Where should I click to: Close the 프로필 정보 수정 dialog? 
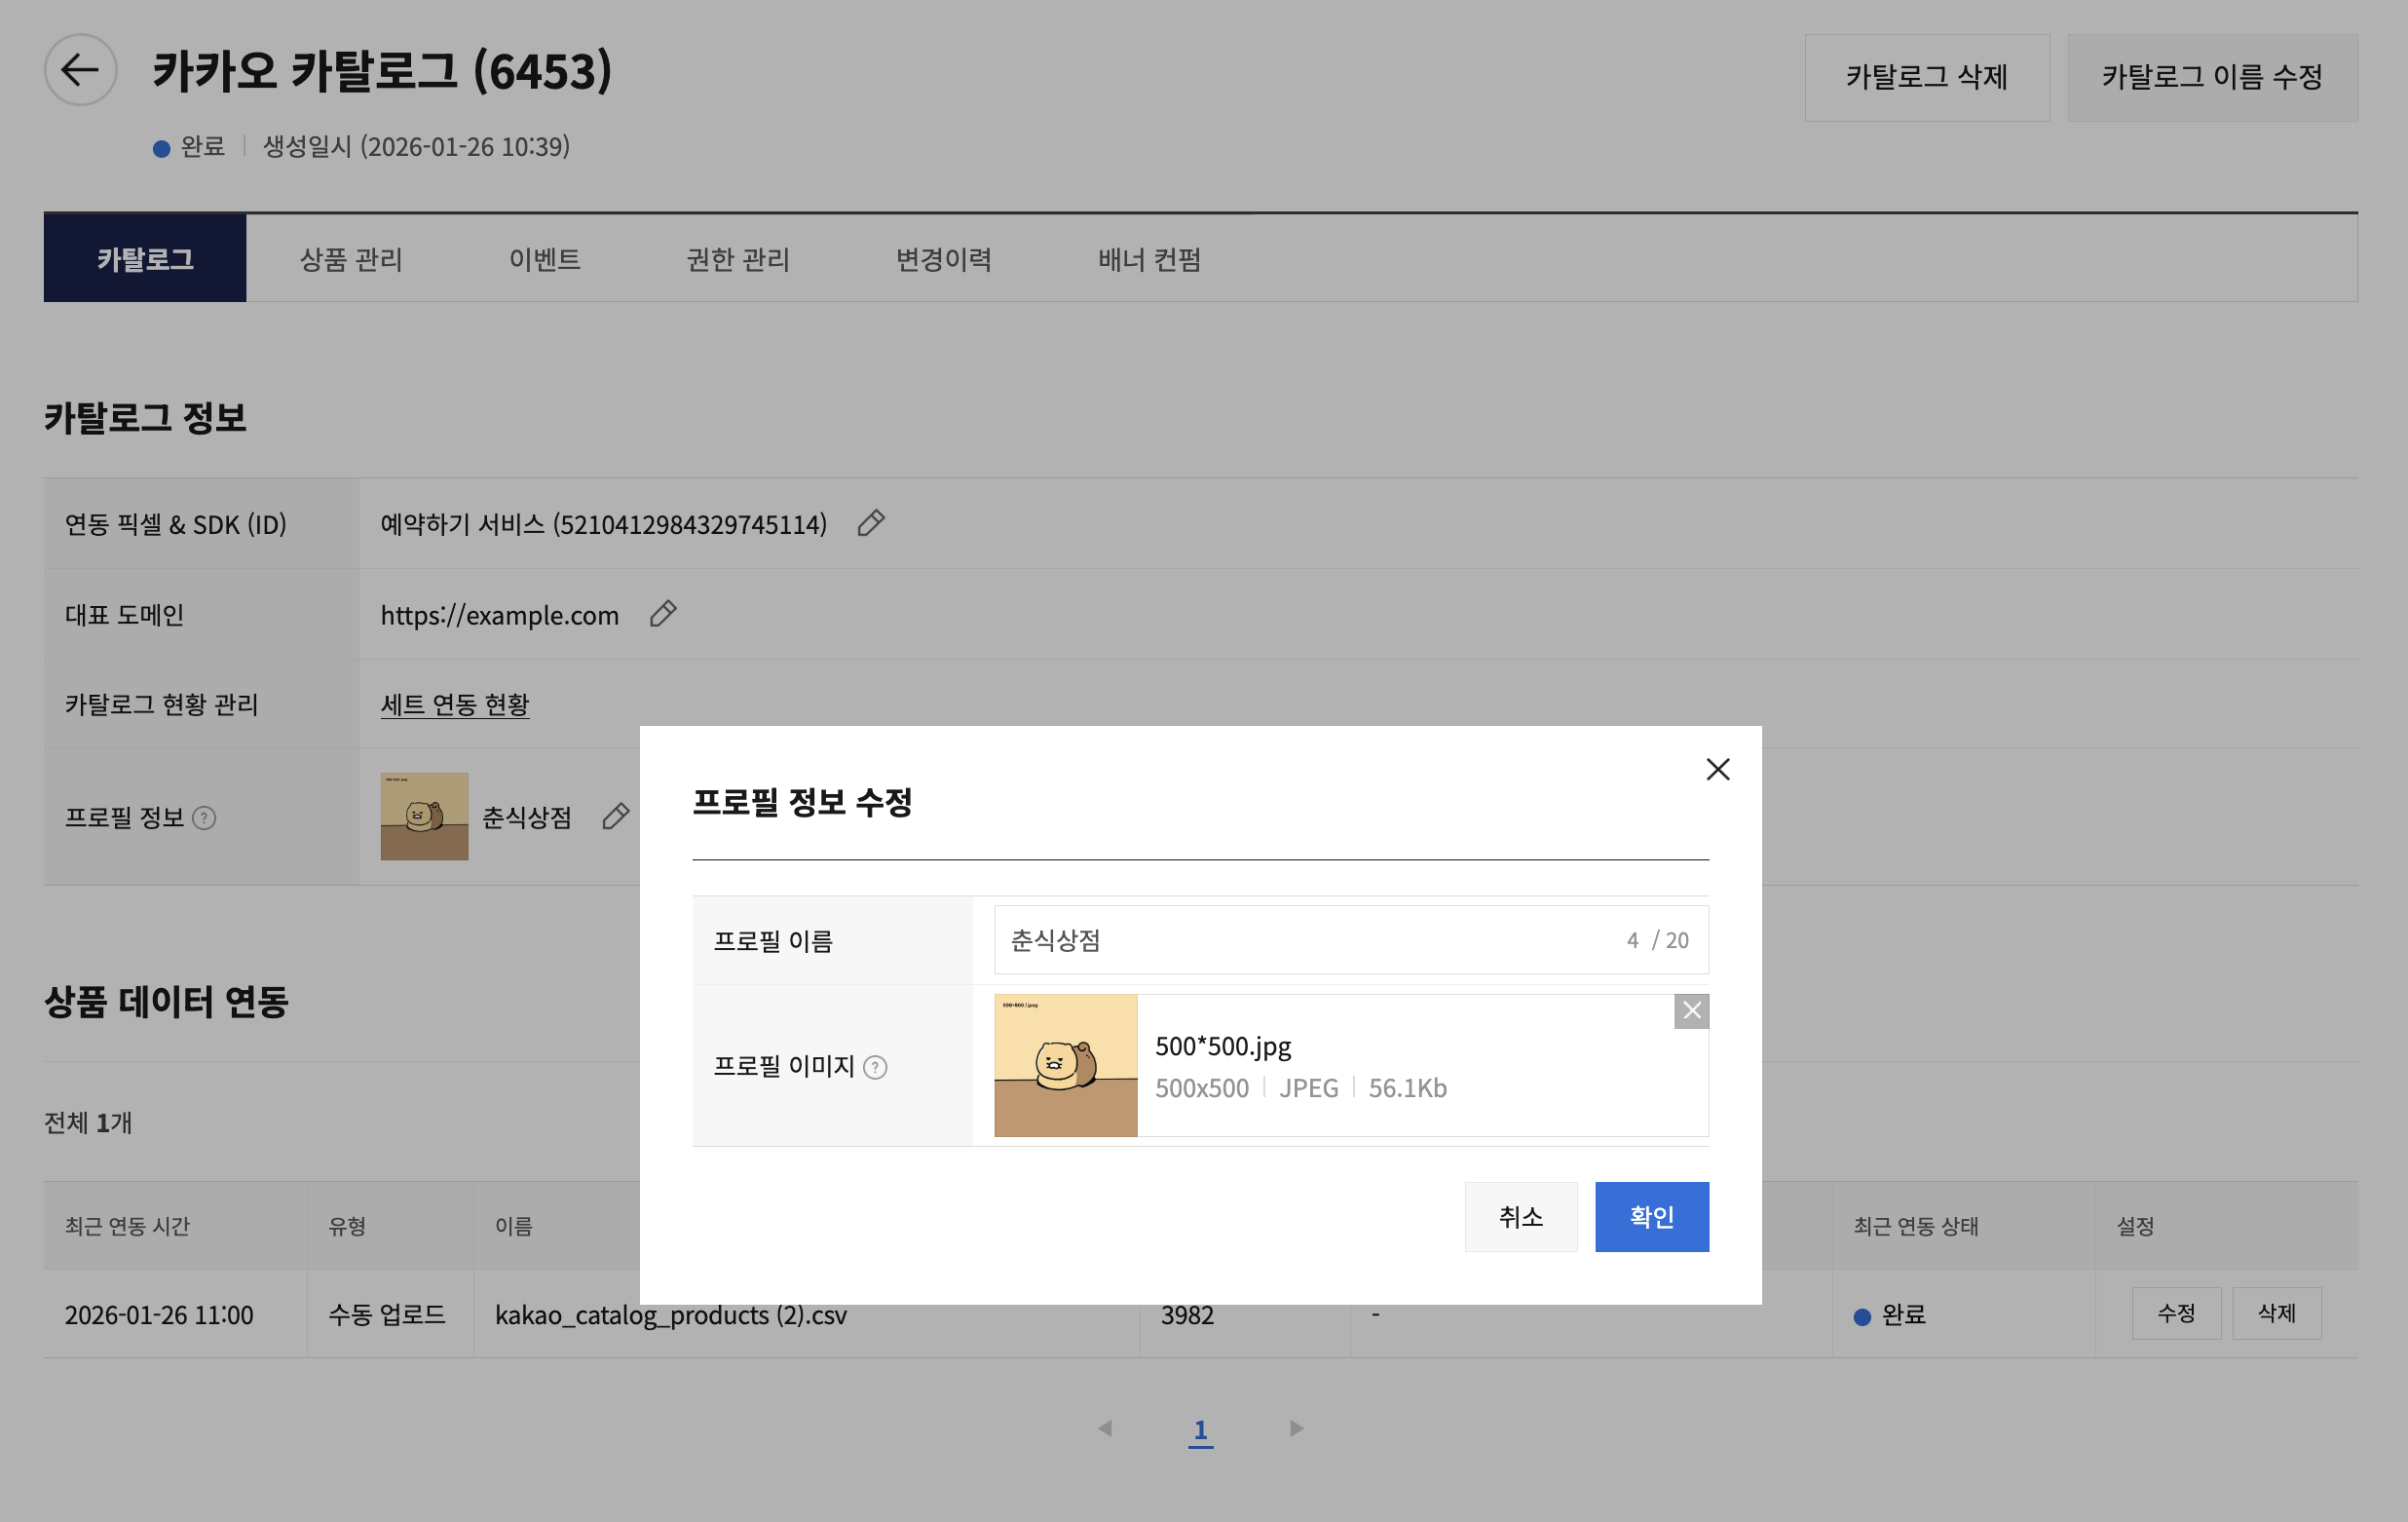pos(1717,769)
